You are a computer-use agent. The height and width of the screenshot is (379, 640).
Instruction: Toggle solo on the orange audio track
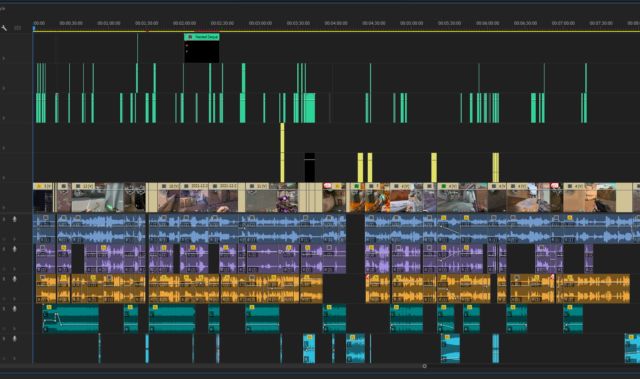pyautogui.click(x=4, y=279)
